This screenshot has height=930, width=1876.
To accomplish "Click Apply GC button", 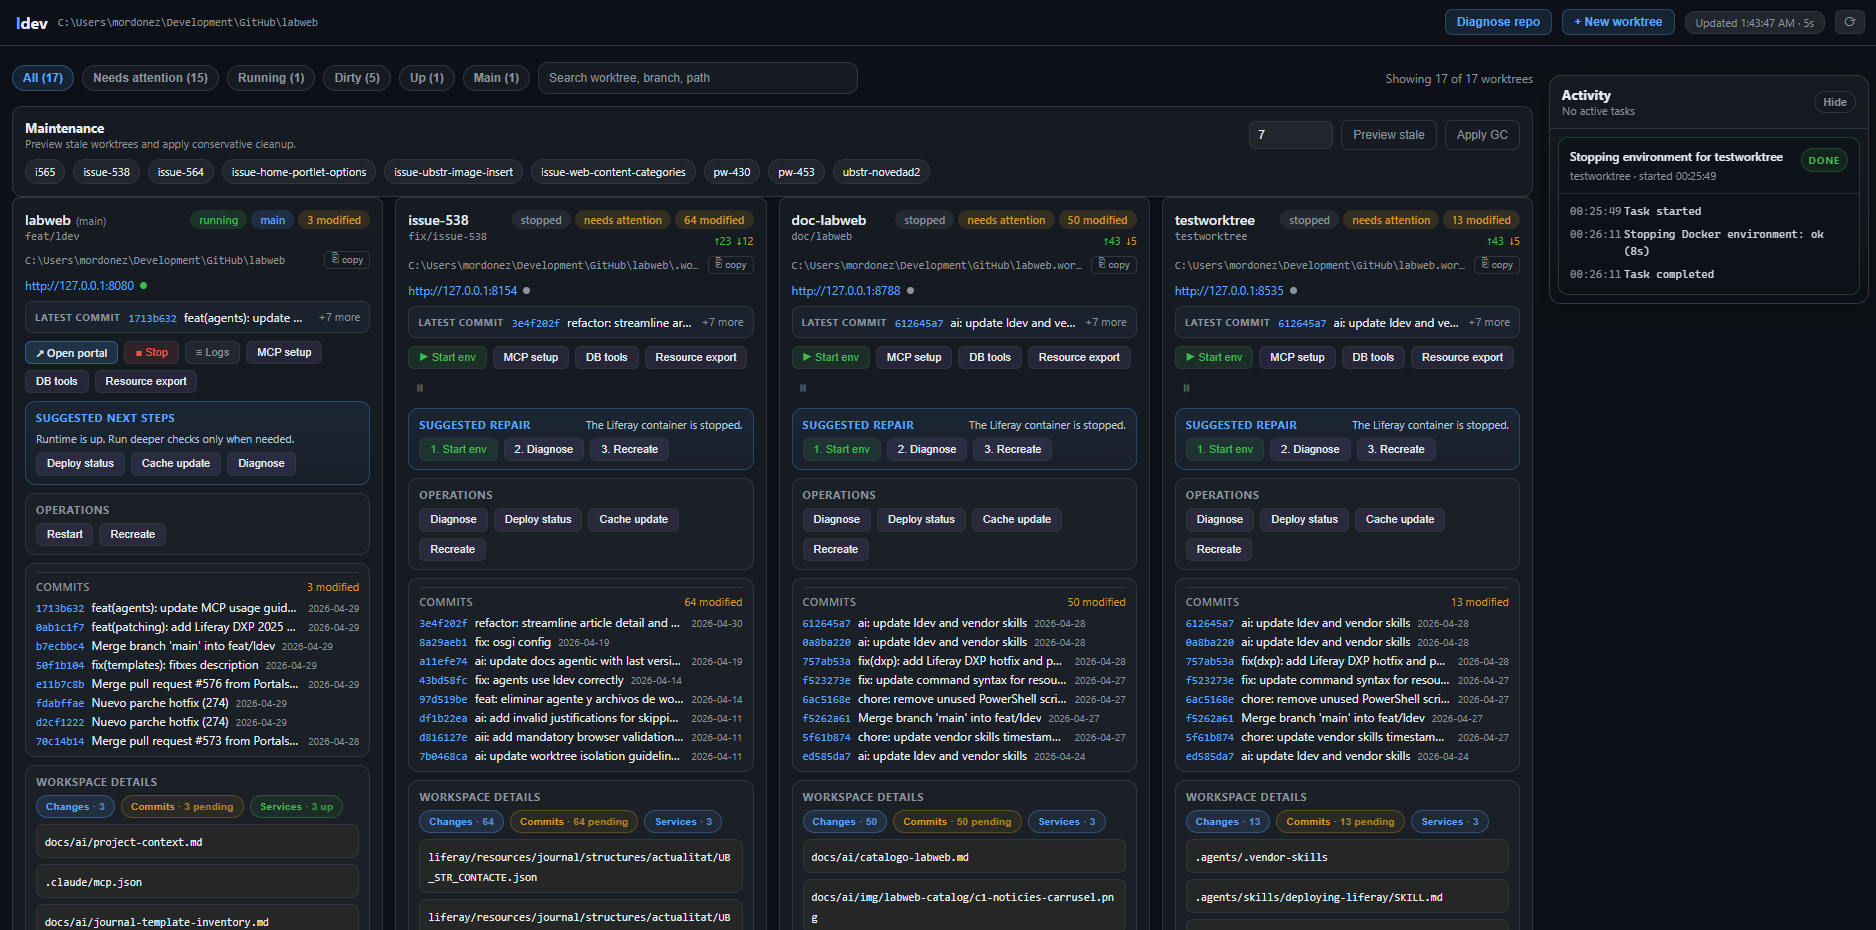I will coord(1482,135).
